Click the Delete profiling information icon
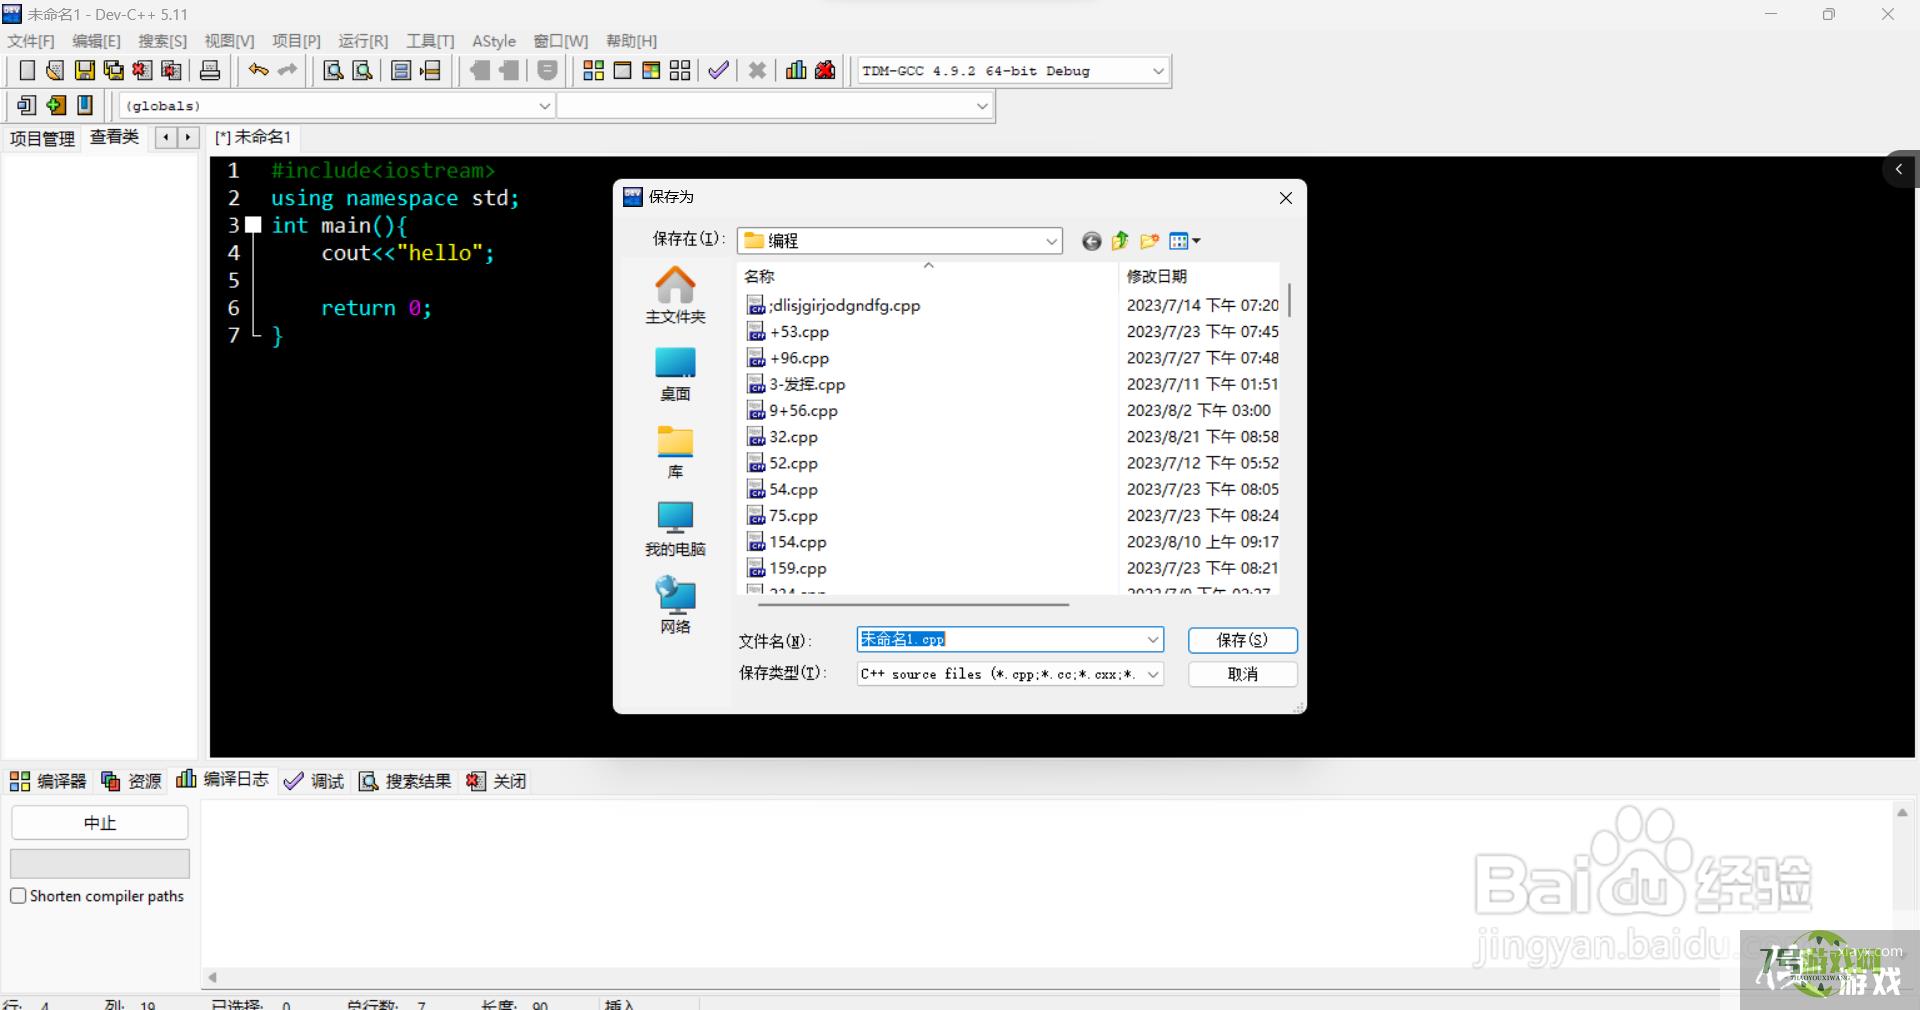The height and width of the screenshot is (1010, 1920). (825, 70)
